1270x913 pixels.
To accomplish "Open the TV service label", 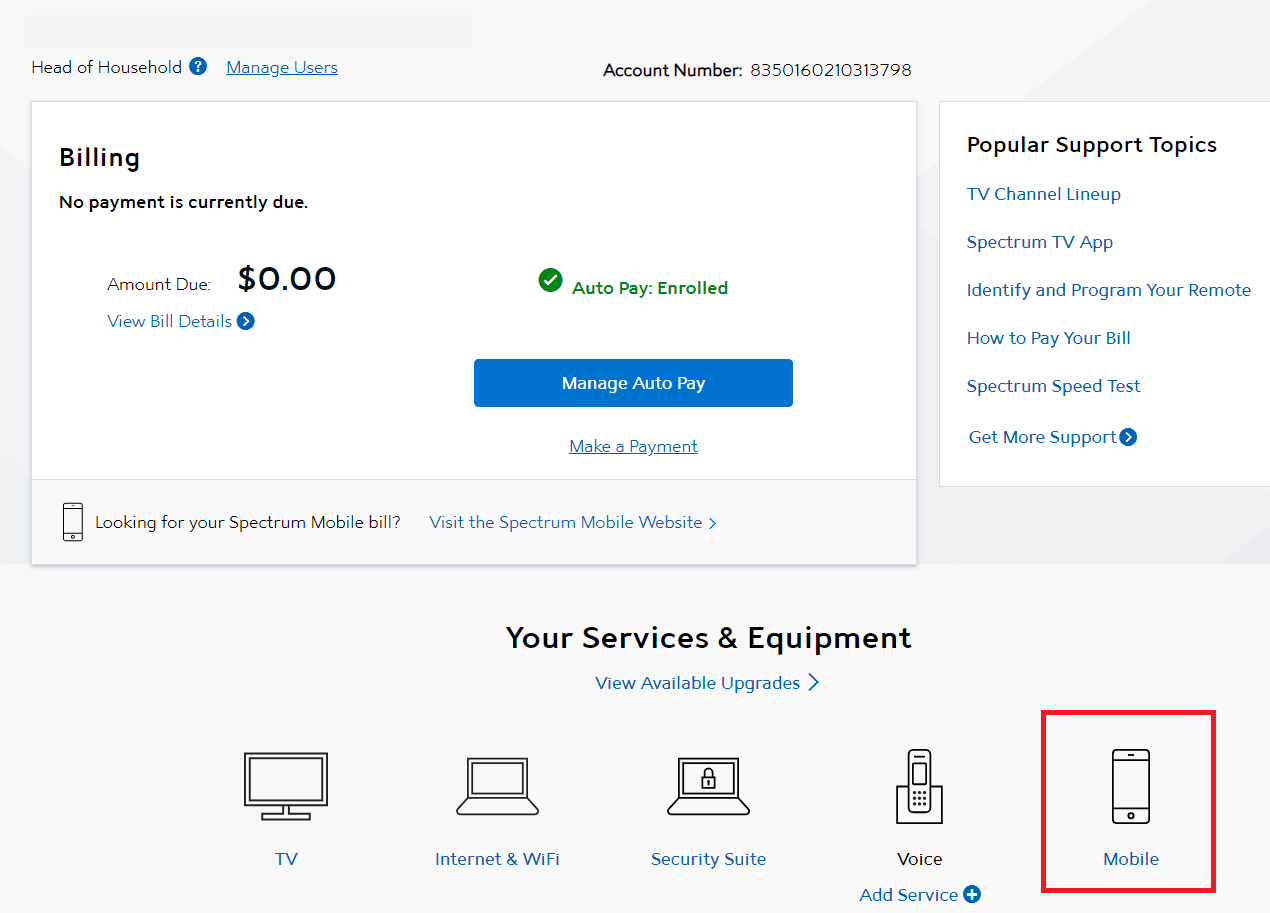I will (x=286, y=859).
